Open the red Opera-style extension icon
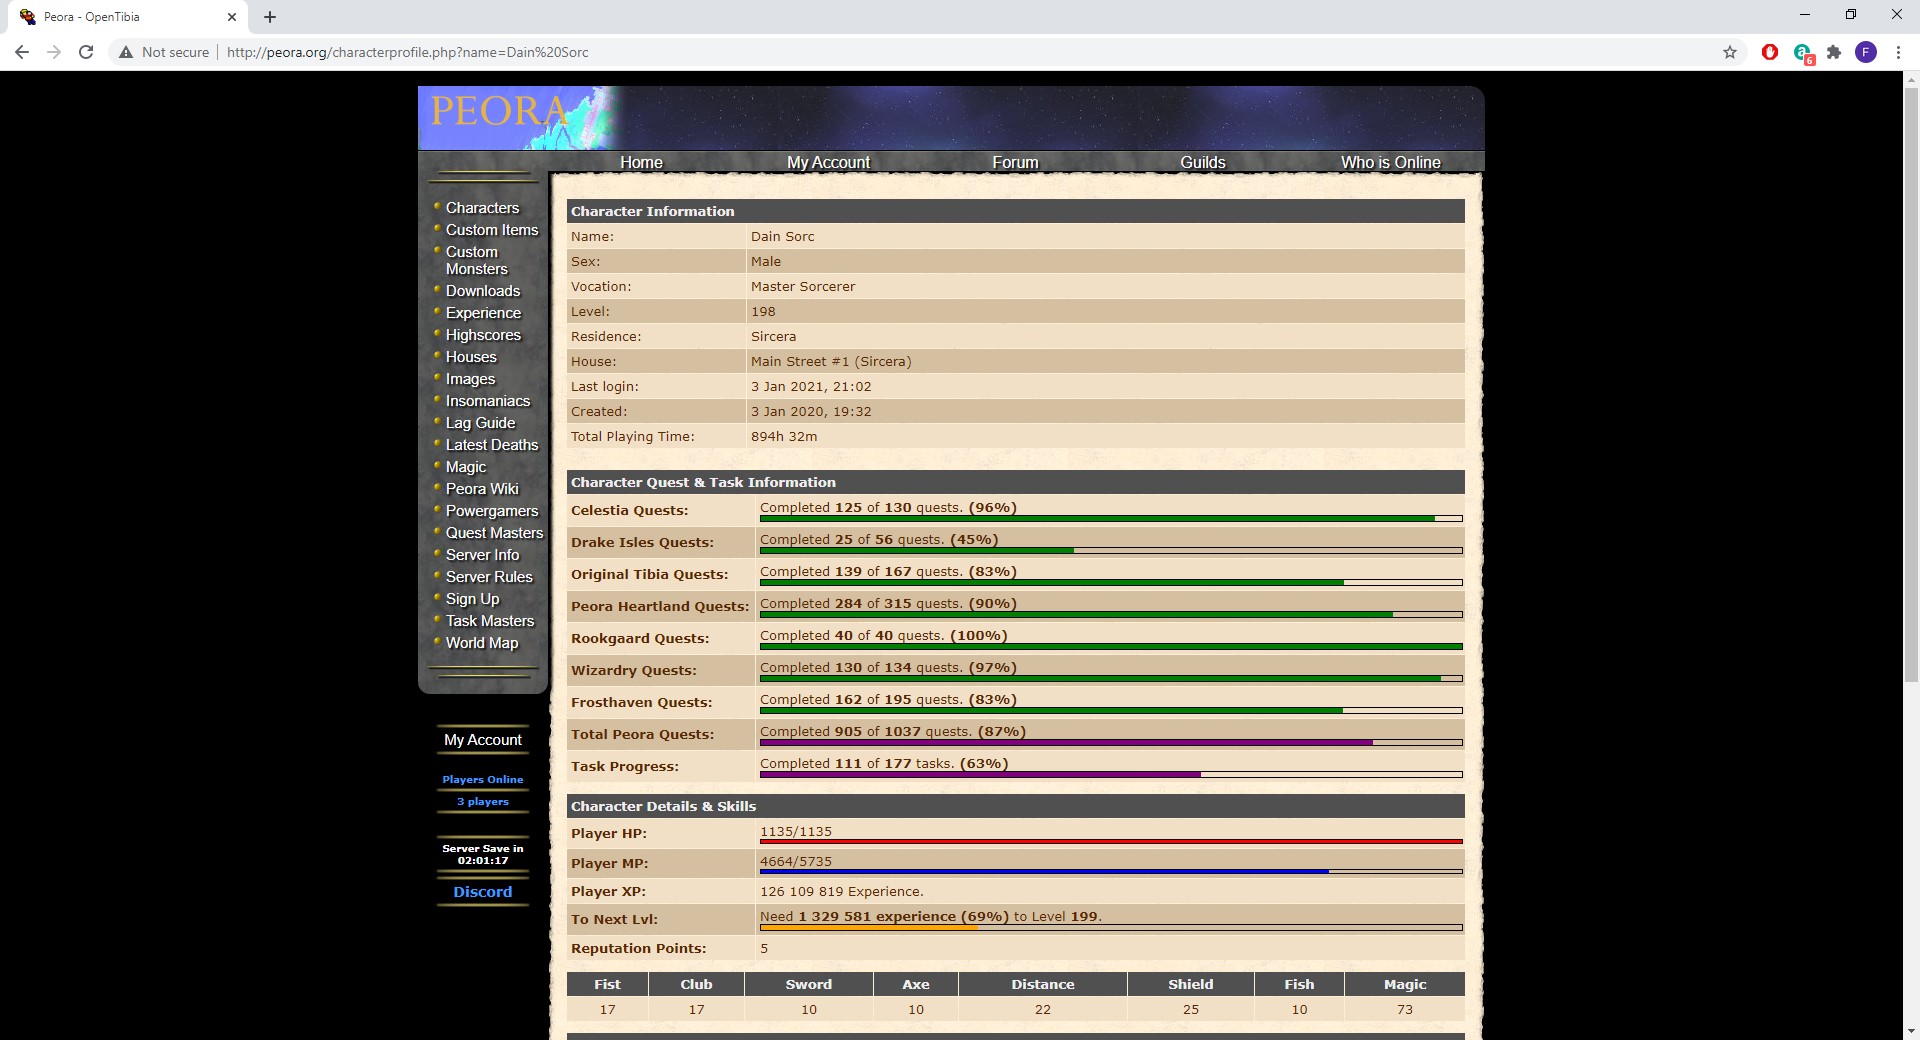Screen dimensions: 1920x1040 pos(1770,52)
